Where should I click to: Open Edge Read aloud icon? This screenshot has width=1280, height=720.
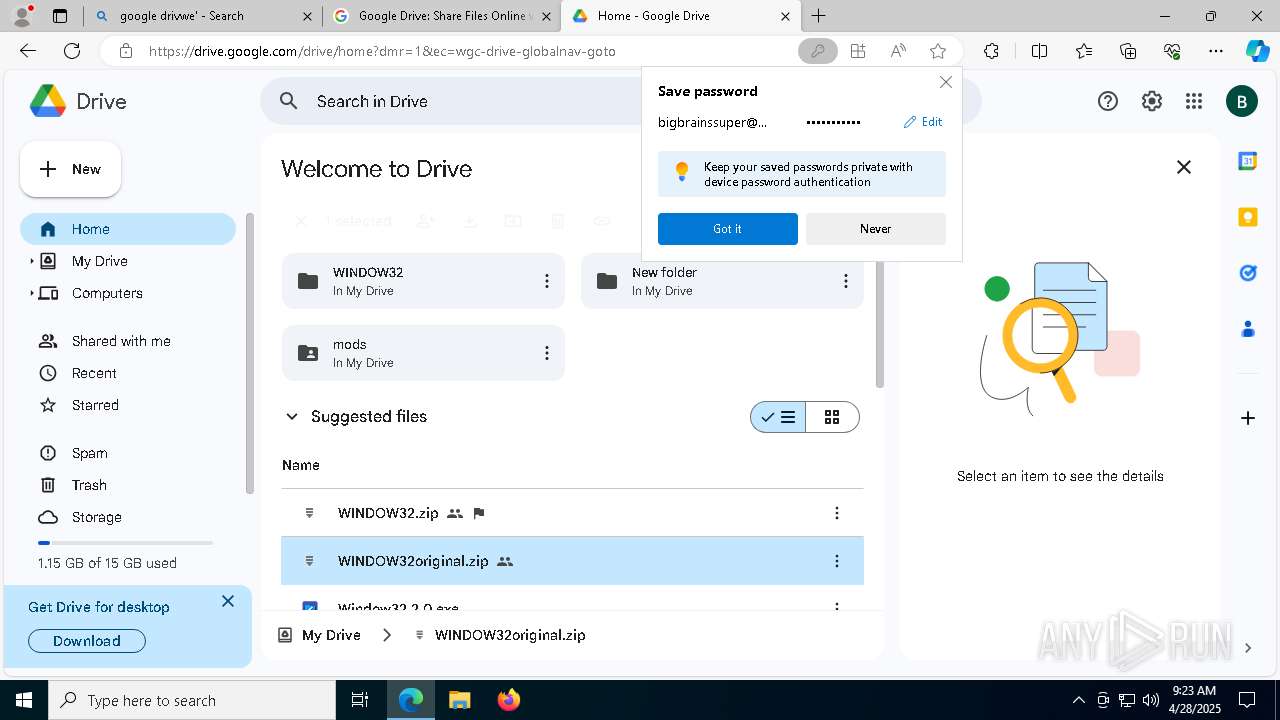click(898, 51)
